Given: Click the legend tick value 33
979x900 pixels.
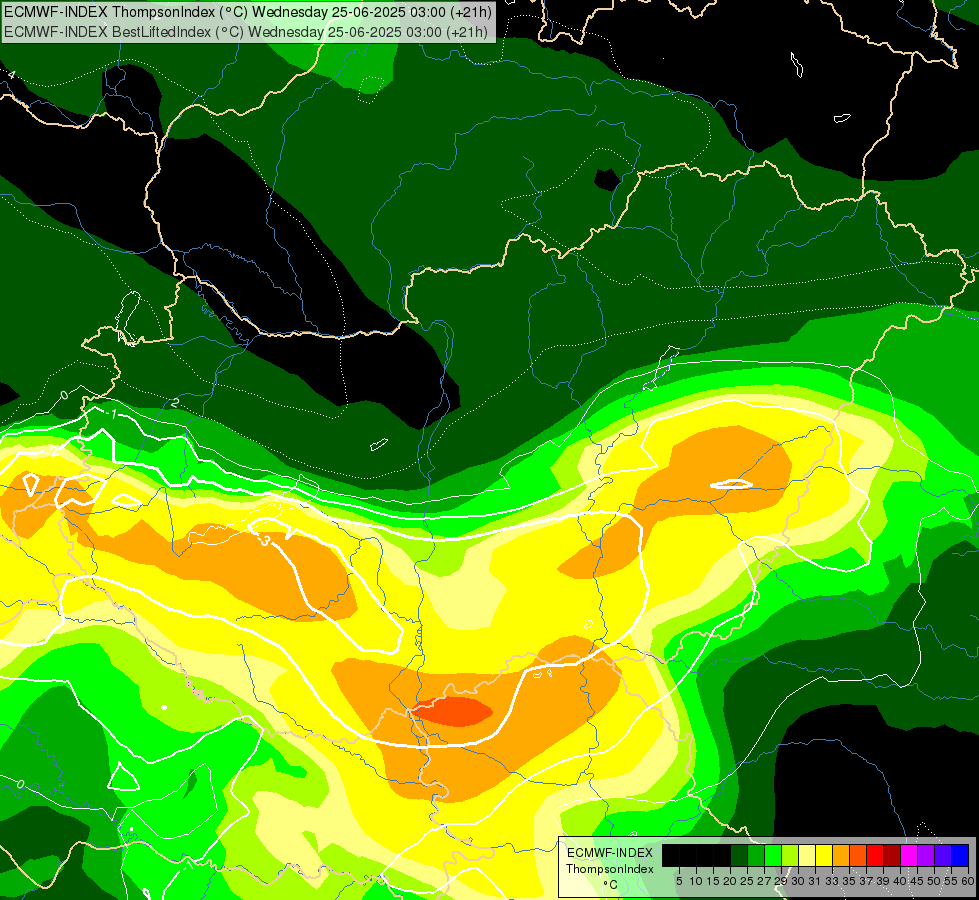Looking at the screenshot, I should tap(832, 881).
